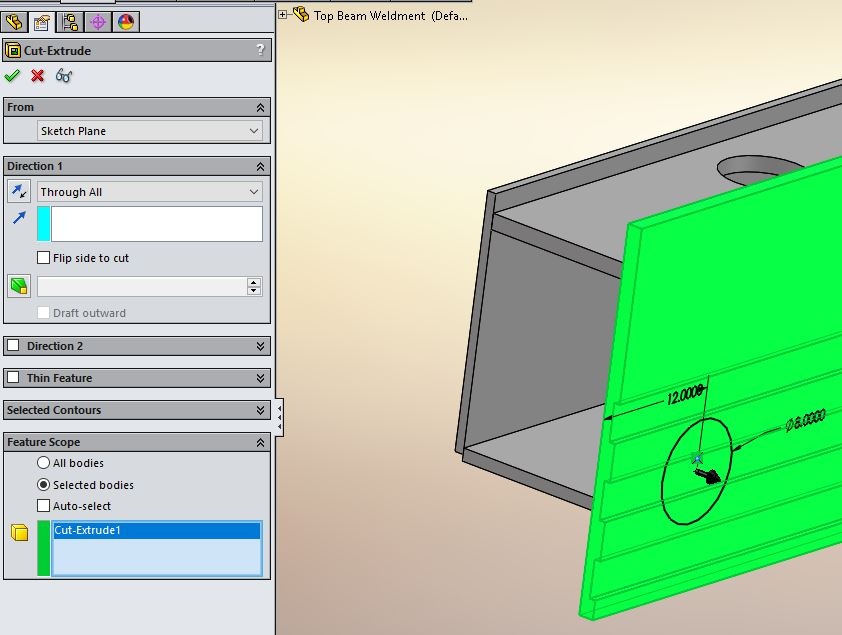Toggle the Draft On/Off icon
This screenshot has width=842, height=635.
(x=19, y=286)
